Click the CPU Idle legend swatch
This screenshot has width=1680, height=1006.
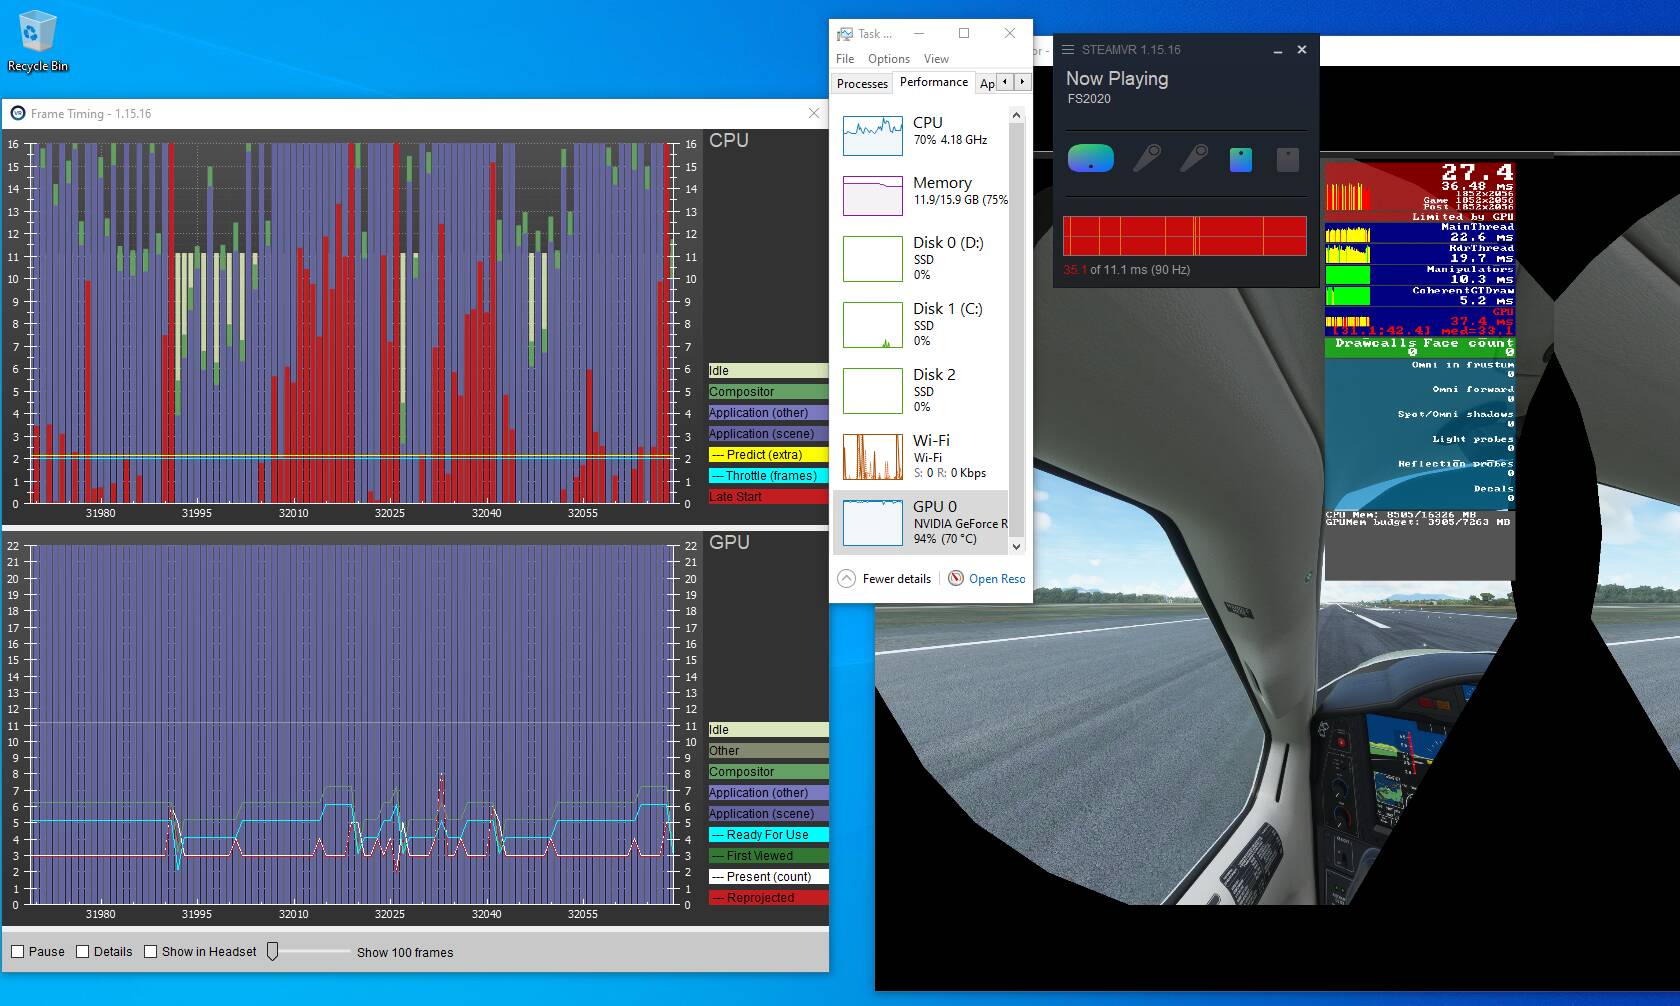click(768, 371)
